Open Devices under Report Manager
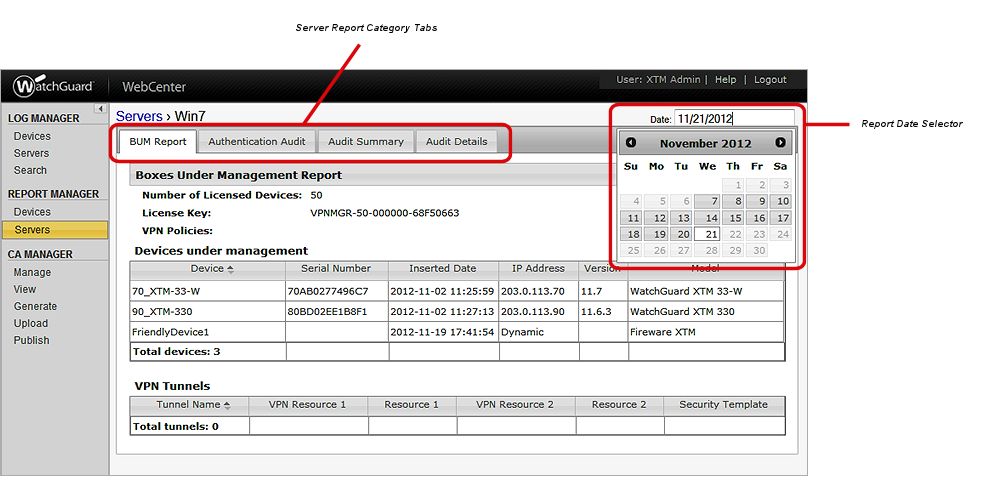982x484 pixels. [x=32, y=212]
